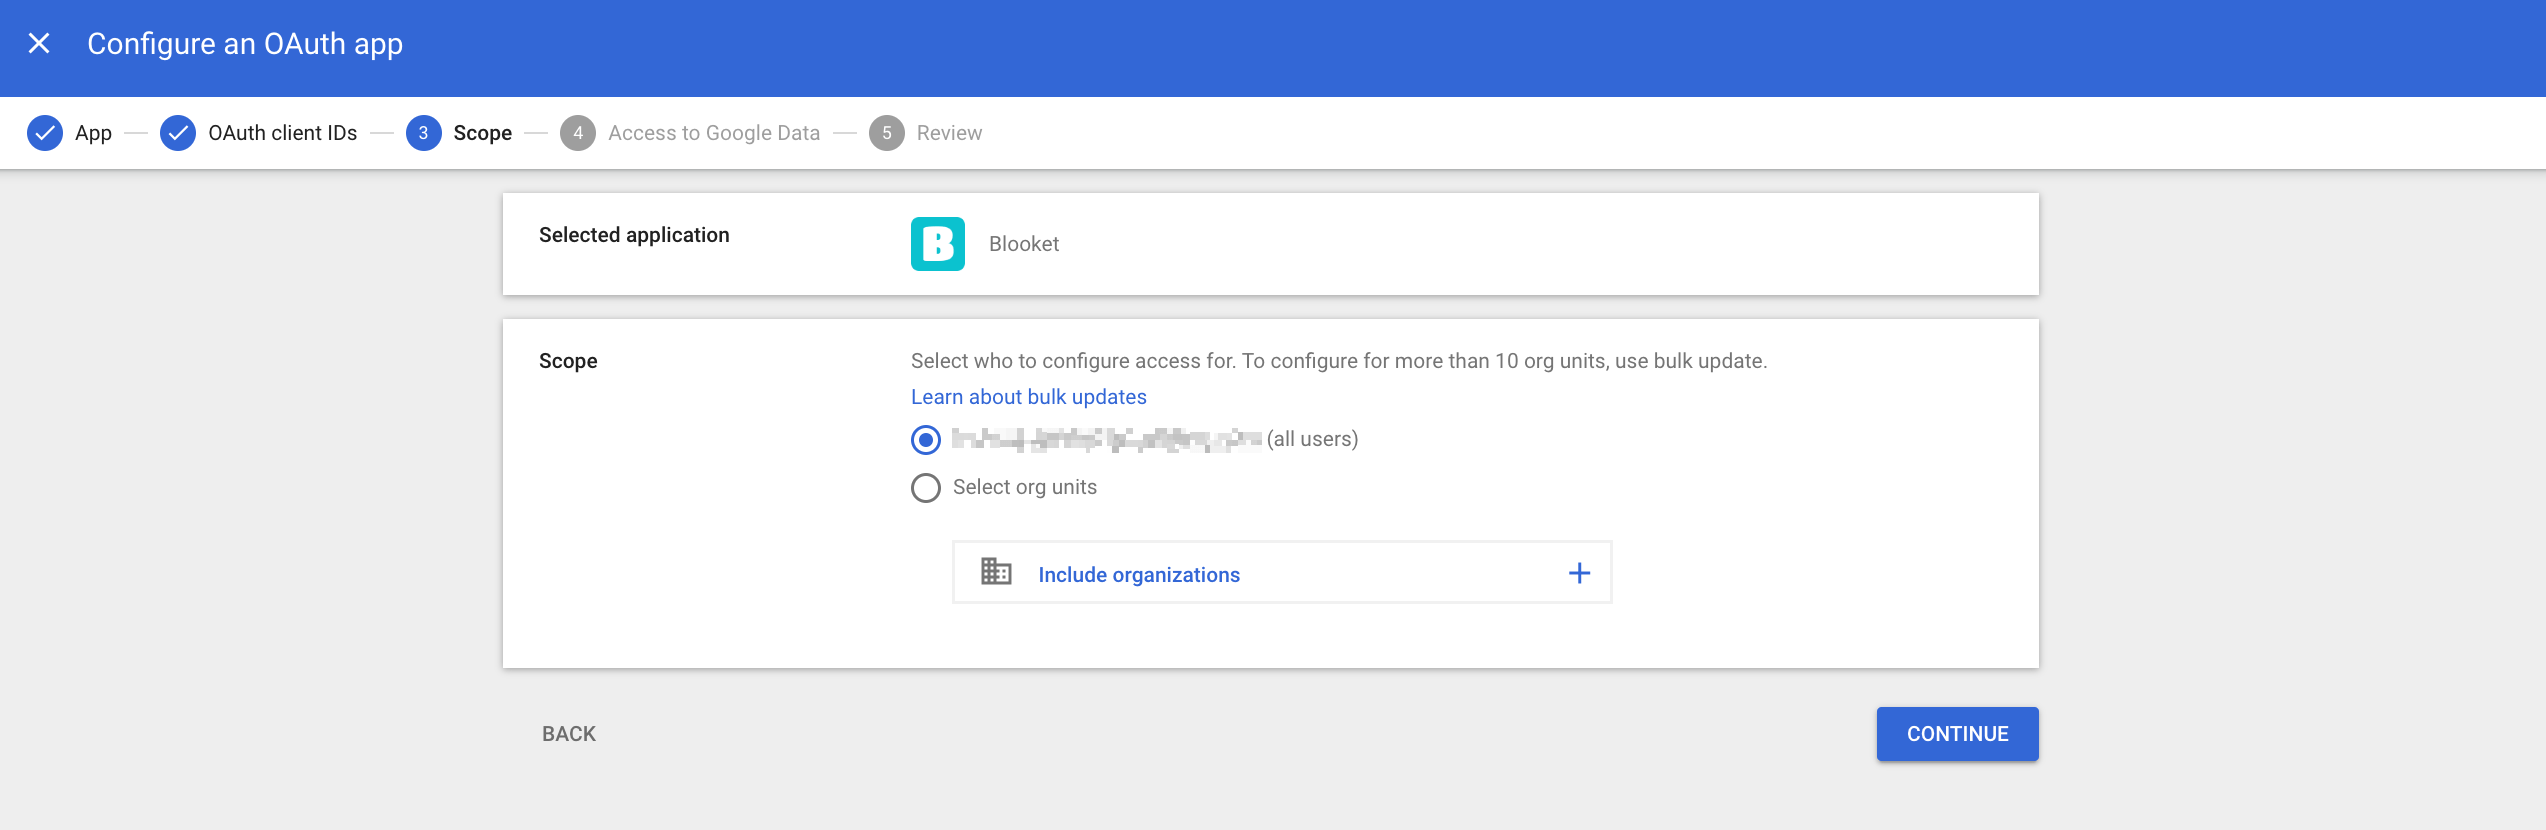This screenshot has height=830, width=2546.
Task: Select the all users radio button
Action: pos(926,438)
